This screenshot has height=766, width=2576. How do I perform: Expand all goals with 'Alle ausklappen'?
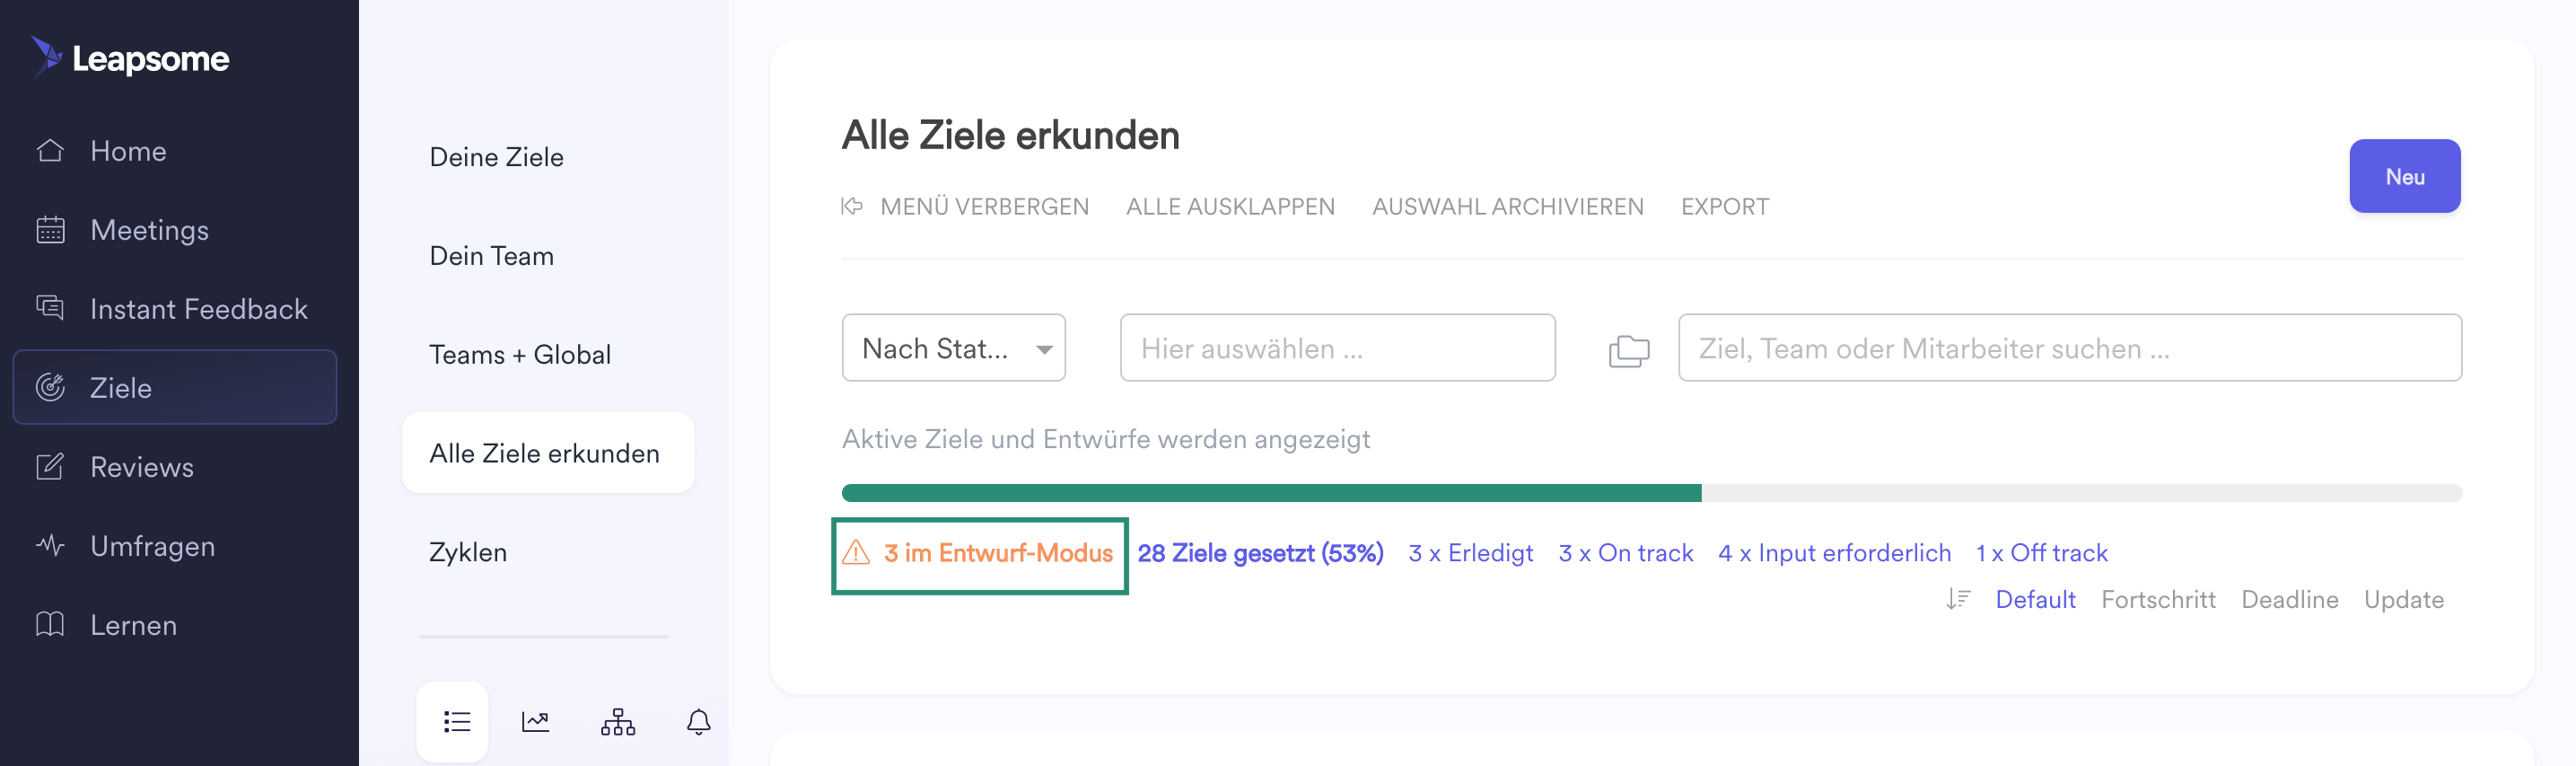(1229, 207)
